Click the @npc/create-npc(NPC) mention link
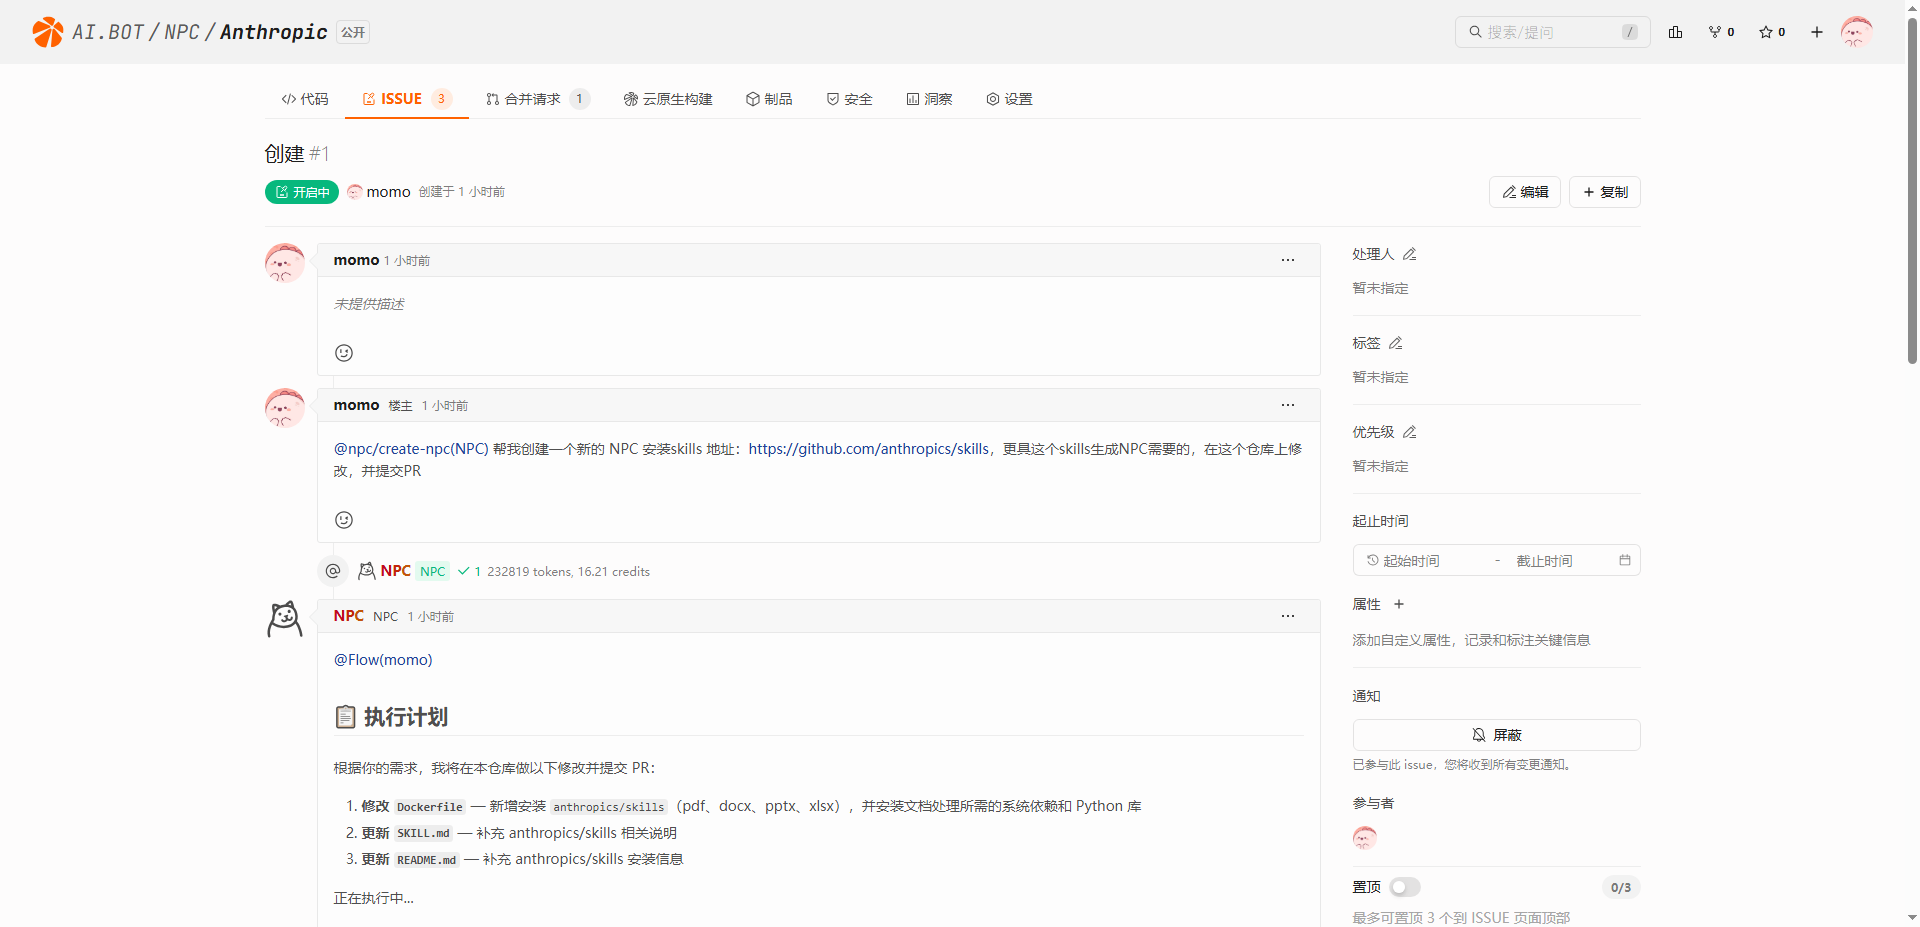Viewport: 1920px width, 927px height. click(411, 449)
